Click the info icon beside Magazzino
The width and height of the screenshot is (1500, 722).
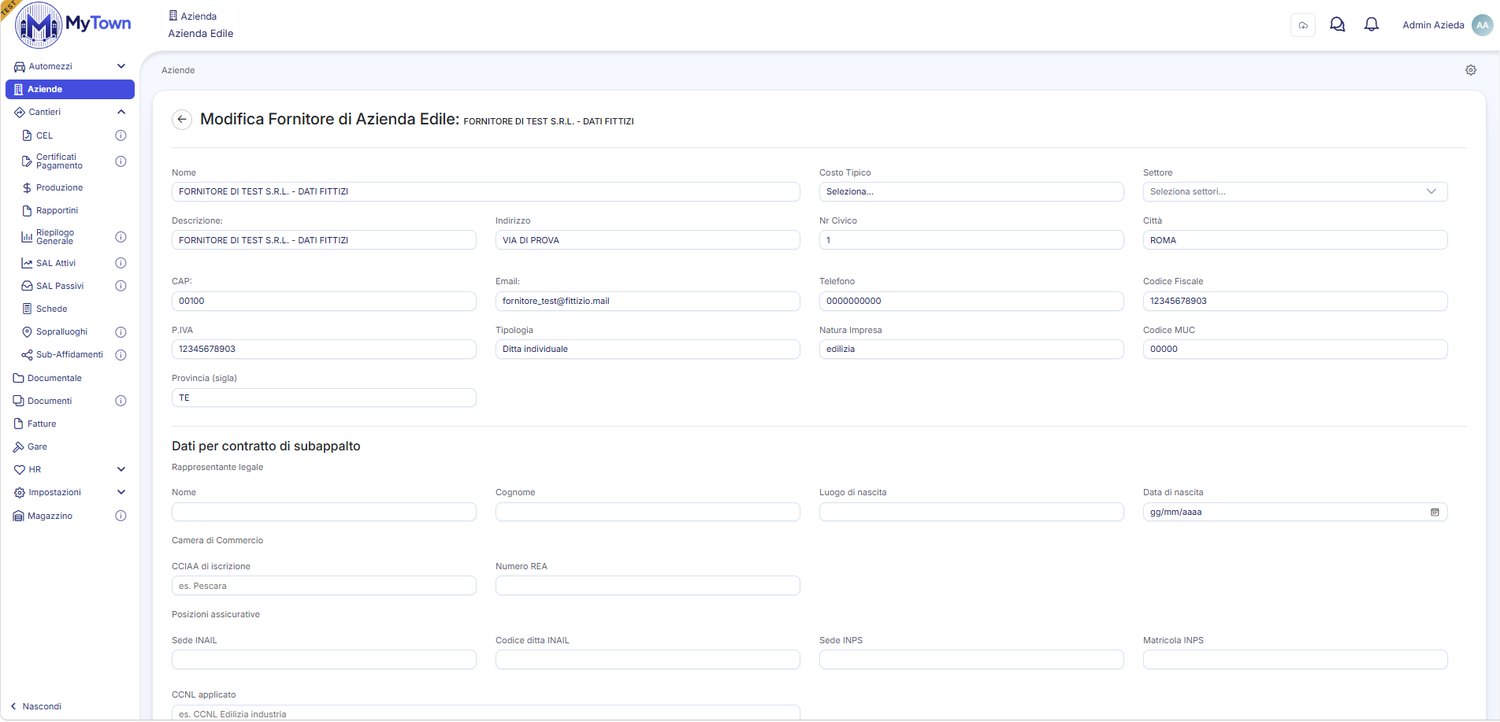tap(120, 516)
